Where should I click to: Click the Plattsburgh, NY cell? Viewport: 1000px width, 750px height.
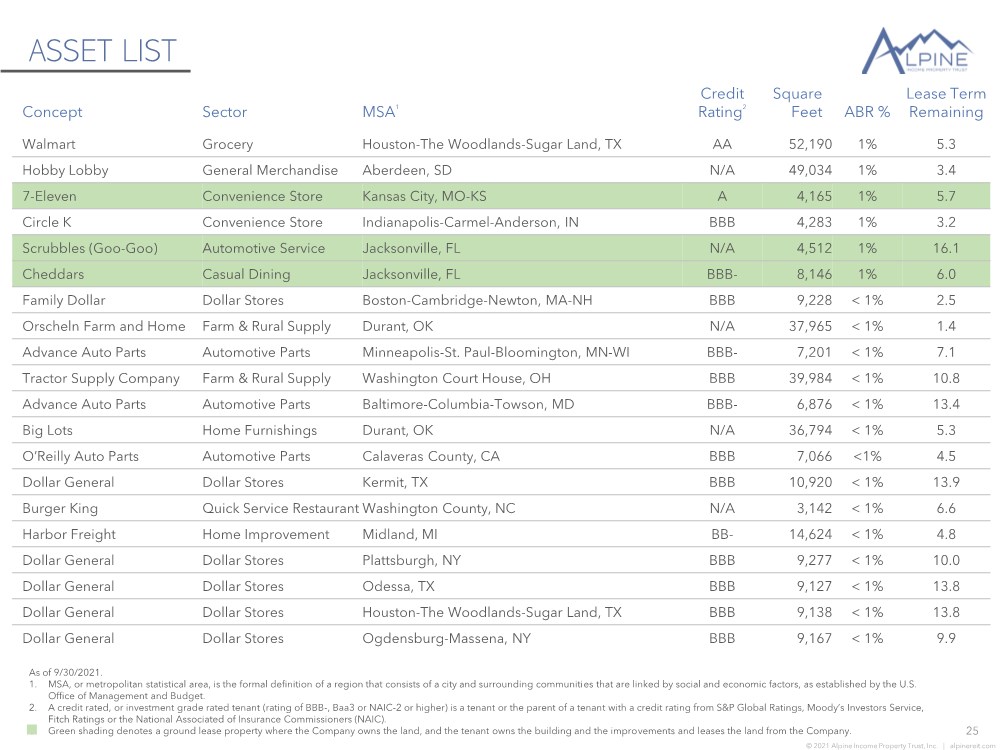pos(411,561)
